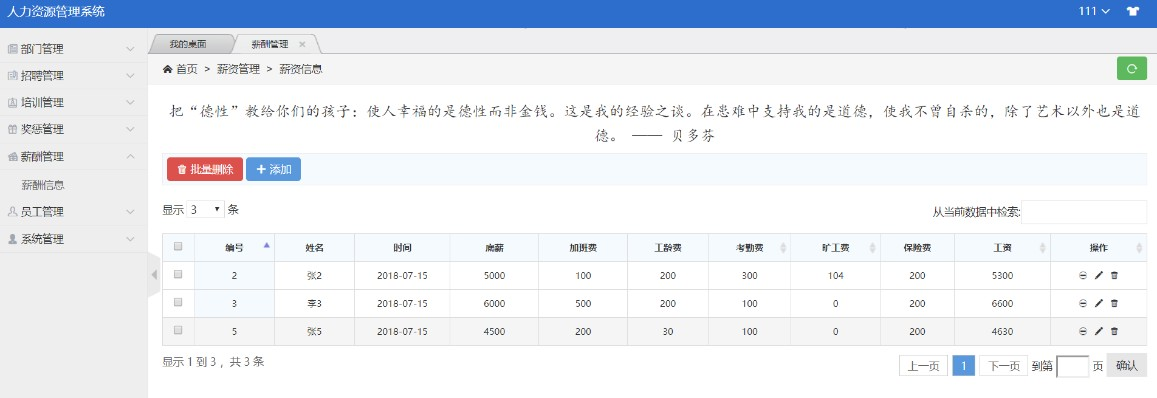
Task: Collapse sidebar with the left arrow handle
Action: click(154, 275)
